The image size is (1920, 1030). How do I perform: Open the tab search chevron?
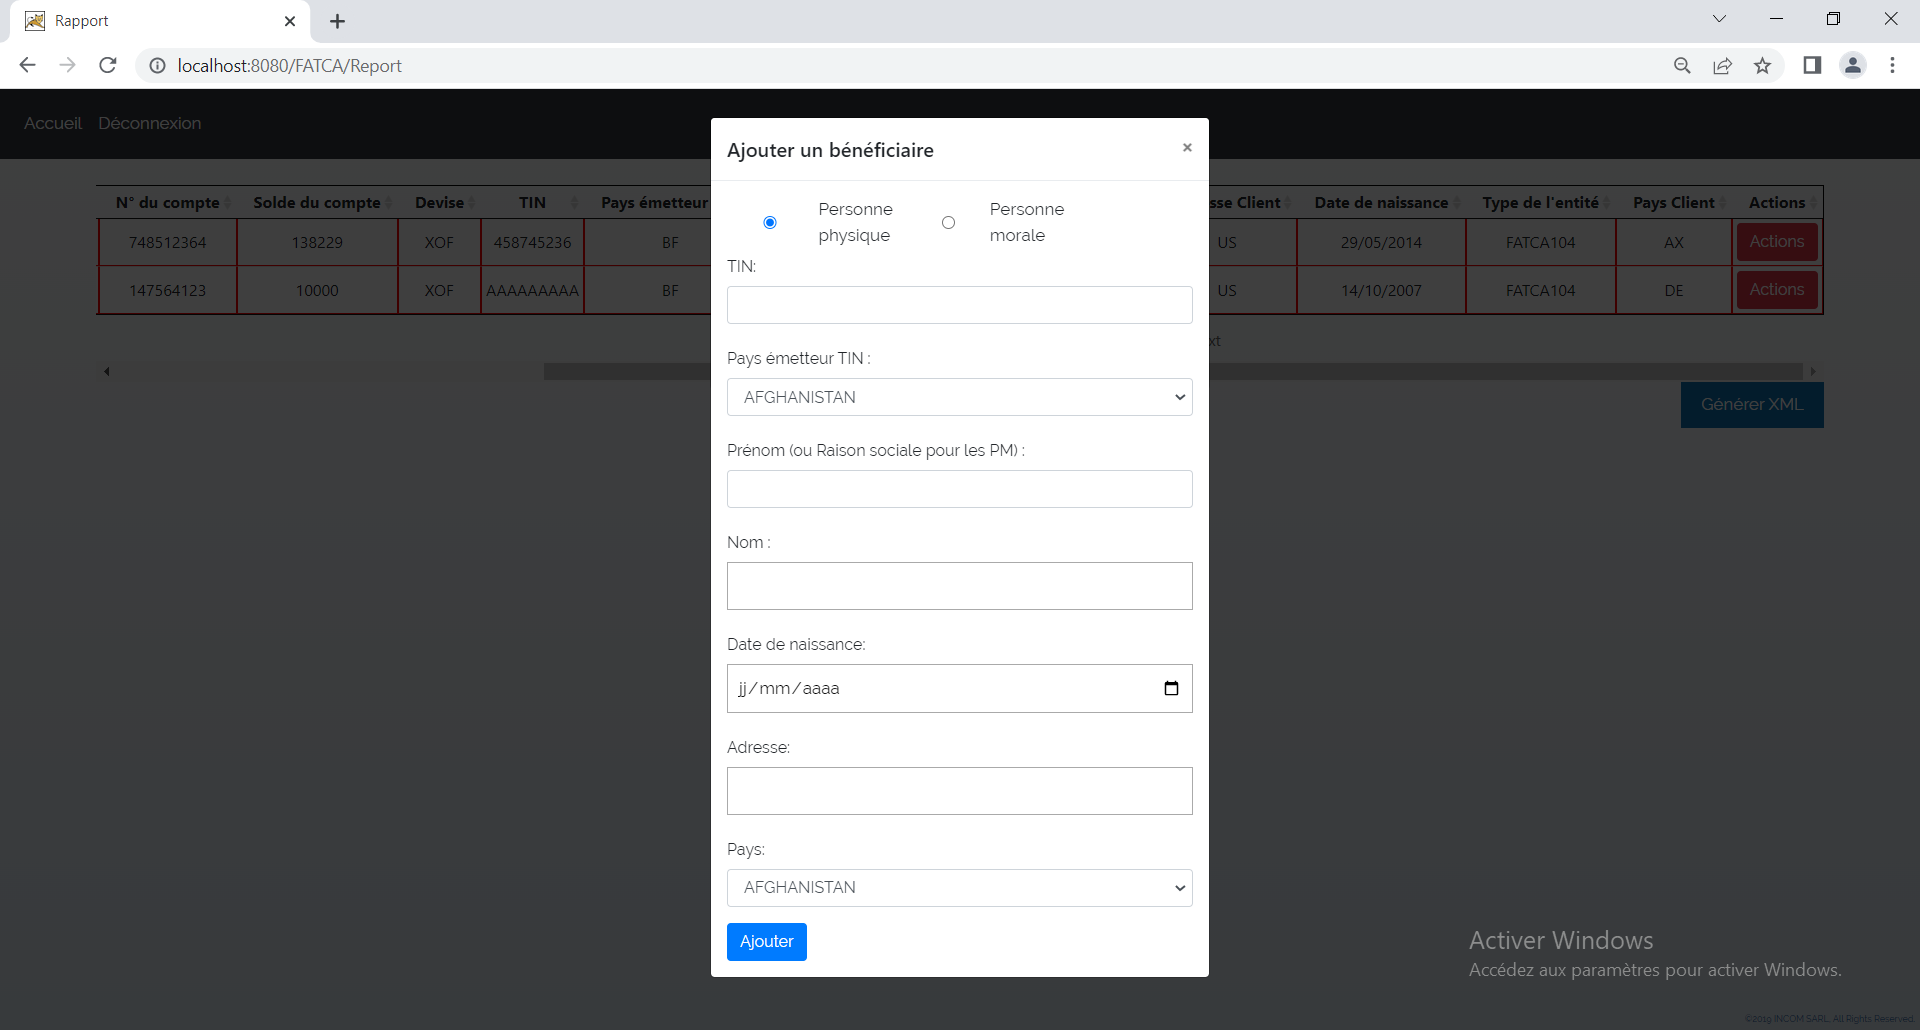pyautogui.click(x=1719, y=19)
